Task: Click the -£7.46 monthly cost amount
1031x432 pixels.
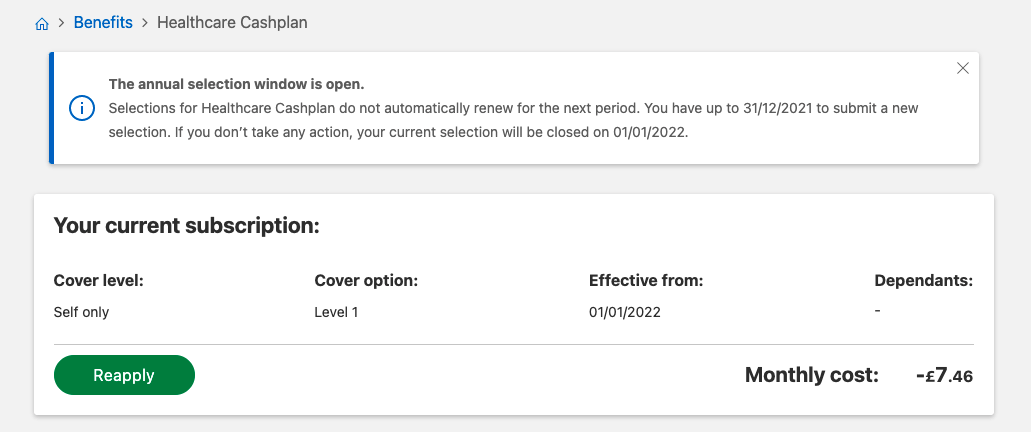Action: pos(944,375)
